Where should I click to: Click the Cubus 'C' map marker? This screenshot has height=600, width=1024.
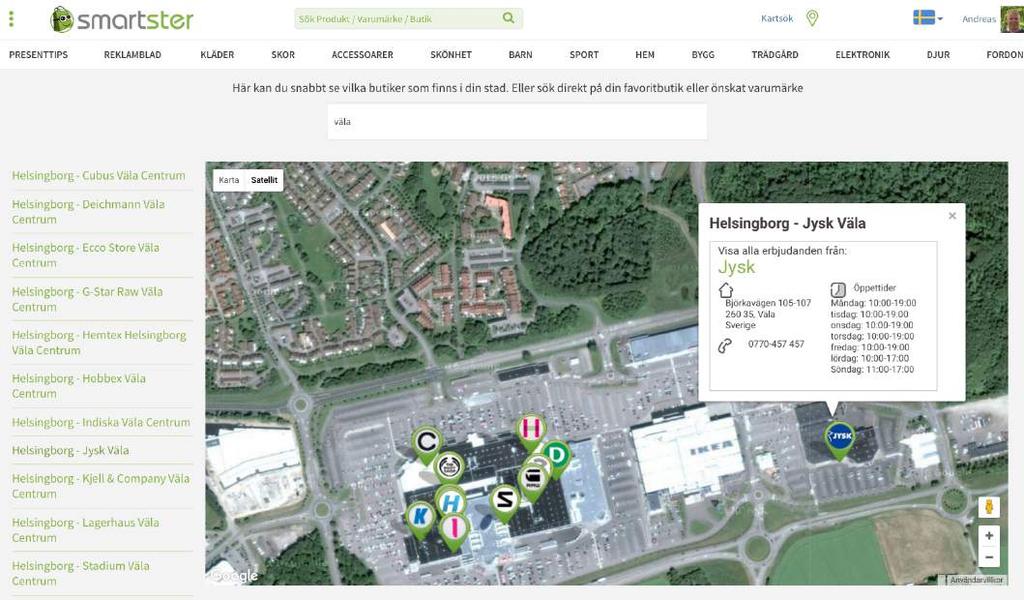[426, 445]
